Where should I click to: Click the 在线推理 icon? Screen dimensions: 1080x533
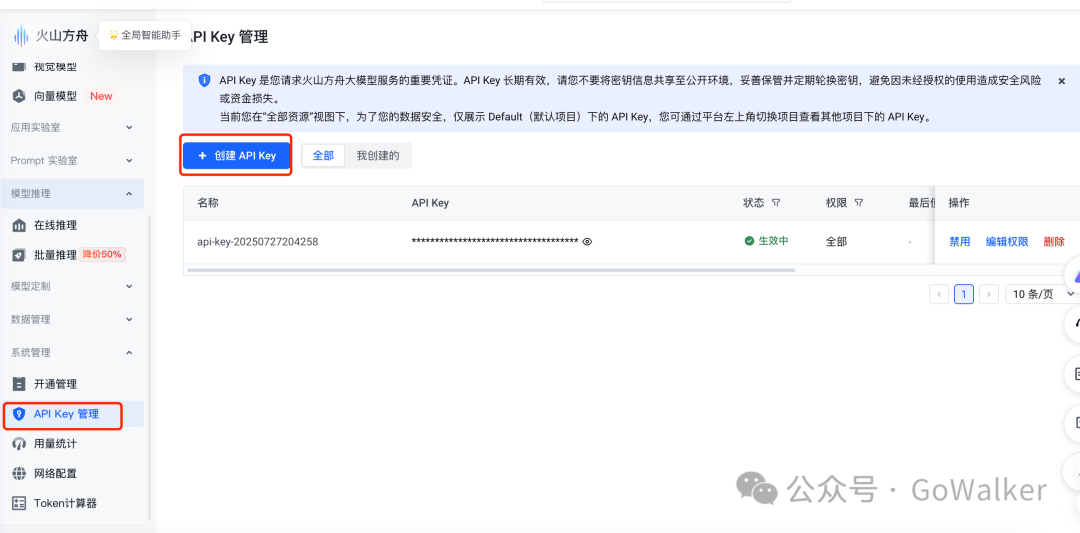(x=19, y=225)
